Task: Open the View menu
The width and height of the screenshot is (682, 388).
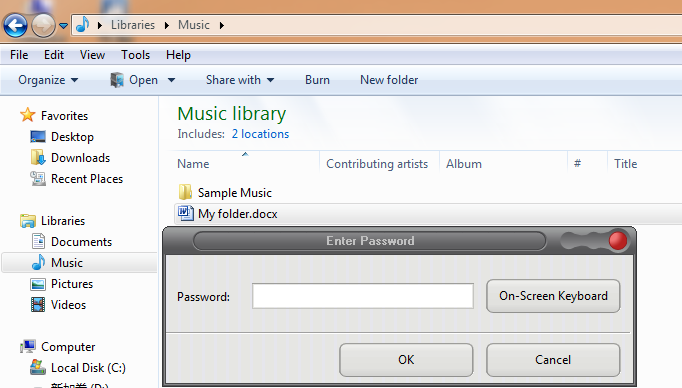Action: pyautogui.click(x=92, y=55)
